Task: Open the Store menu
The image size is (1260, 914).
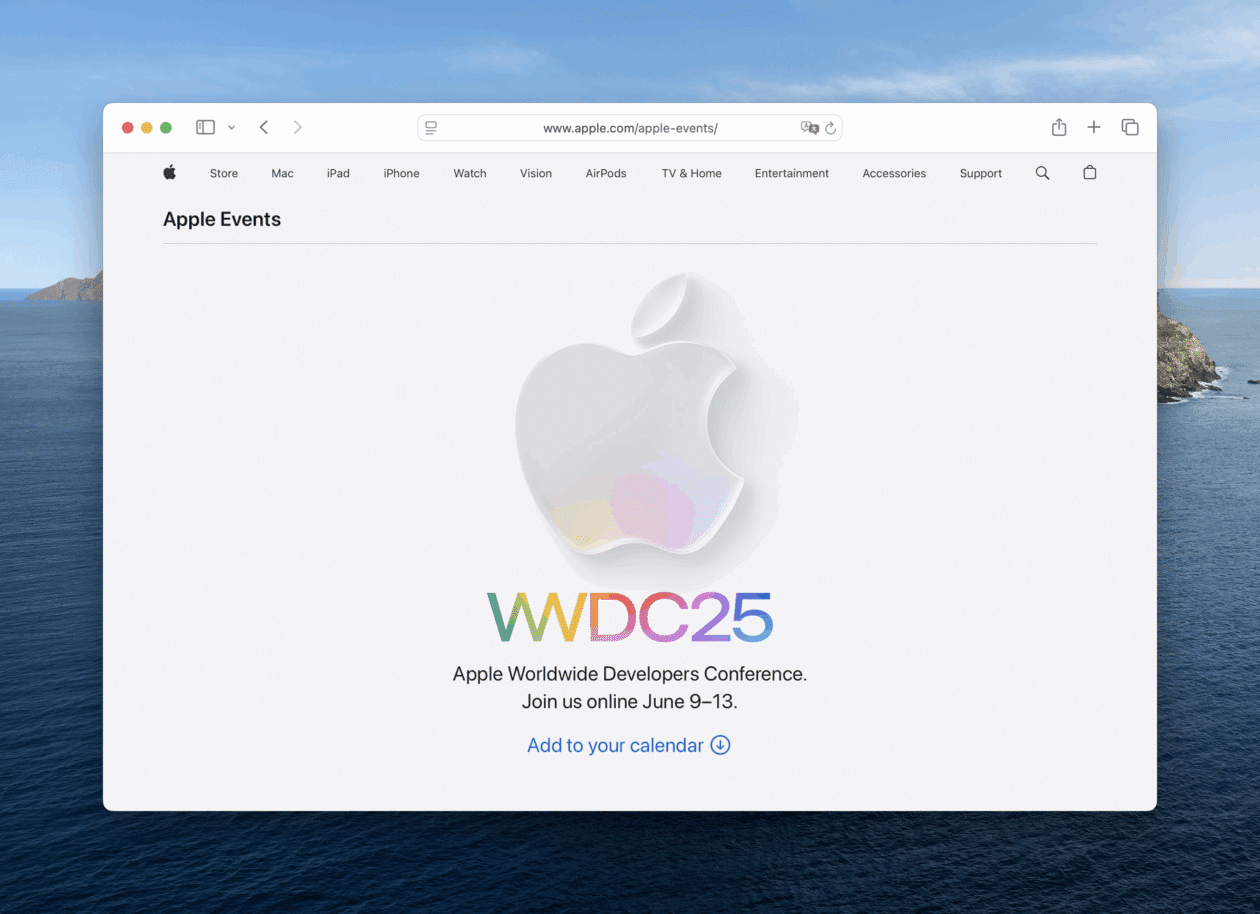Action: [x=224, y=173]
